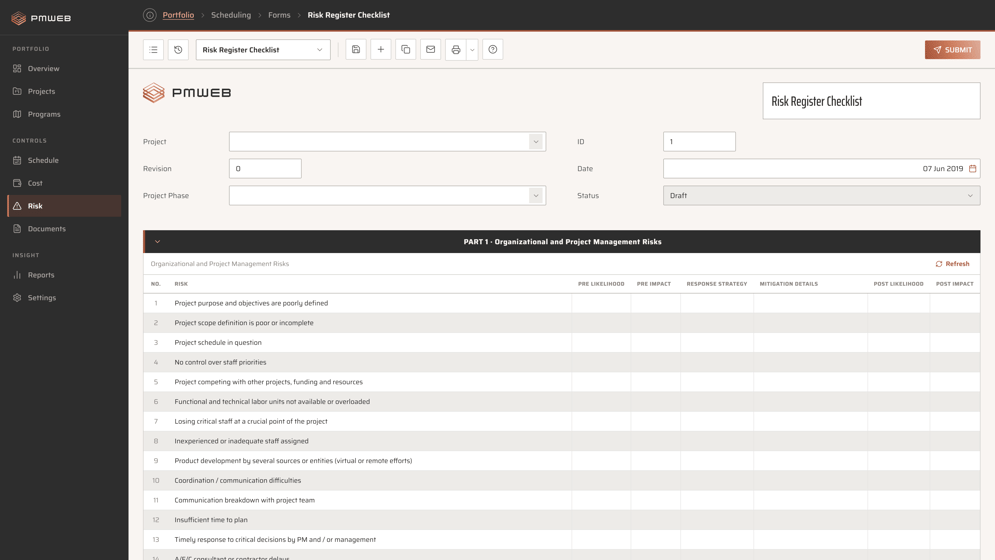
Task: Click the Projects folder icon
Action: point(17,91)
